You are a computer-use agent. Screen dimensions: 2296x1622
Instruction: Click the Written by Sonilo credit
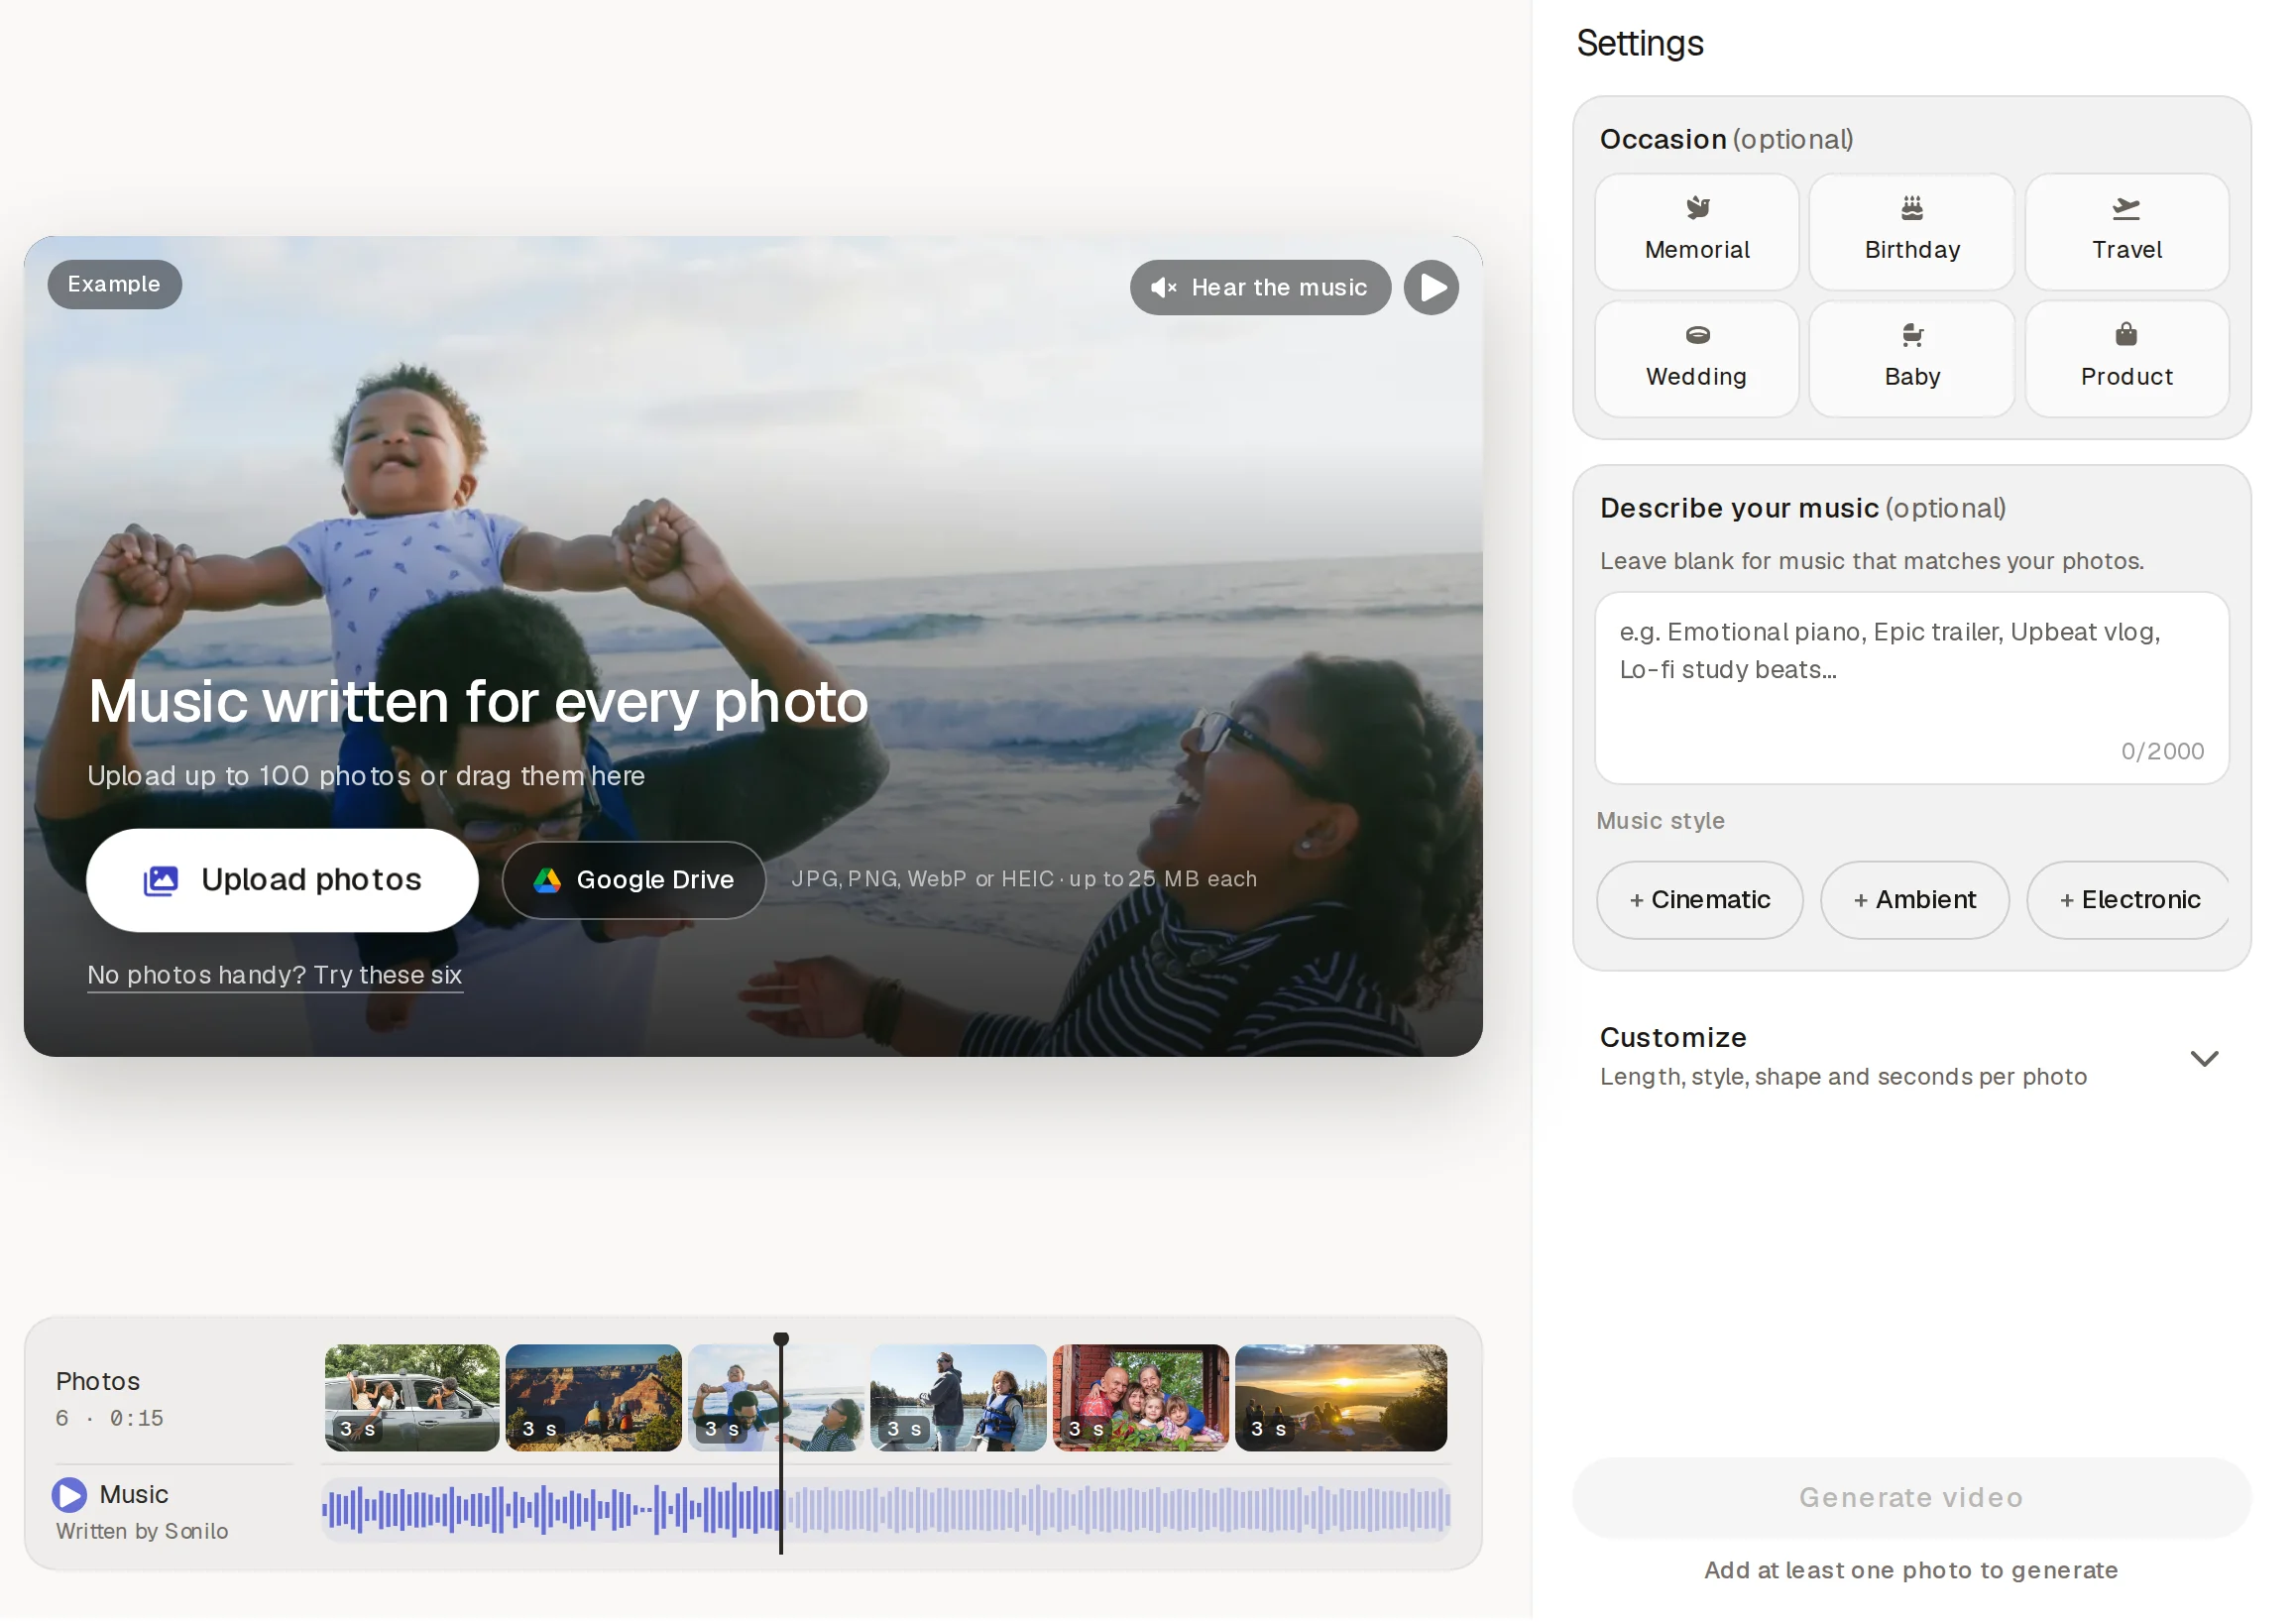(142, 1533)
